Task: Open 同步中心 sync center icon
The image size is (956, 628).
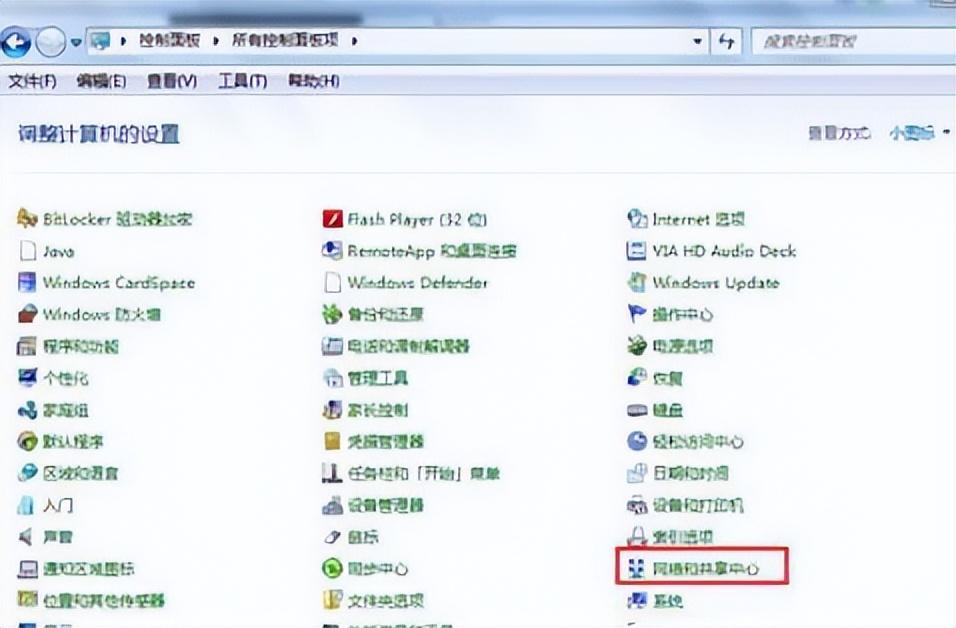Action: pos(332,568)
